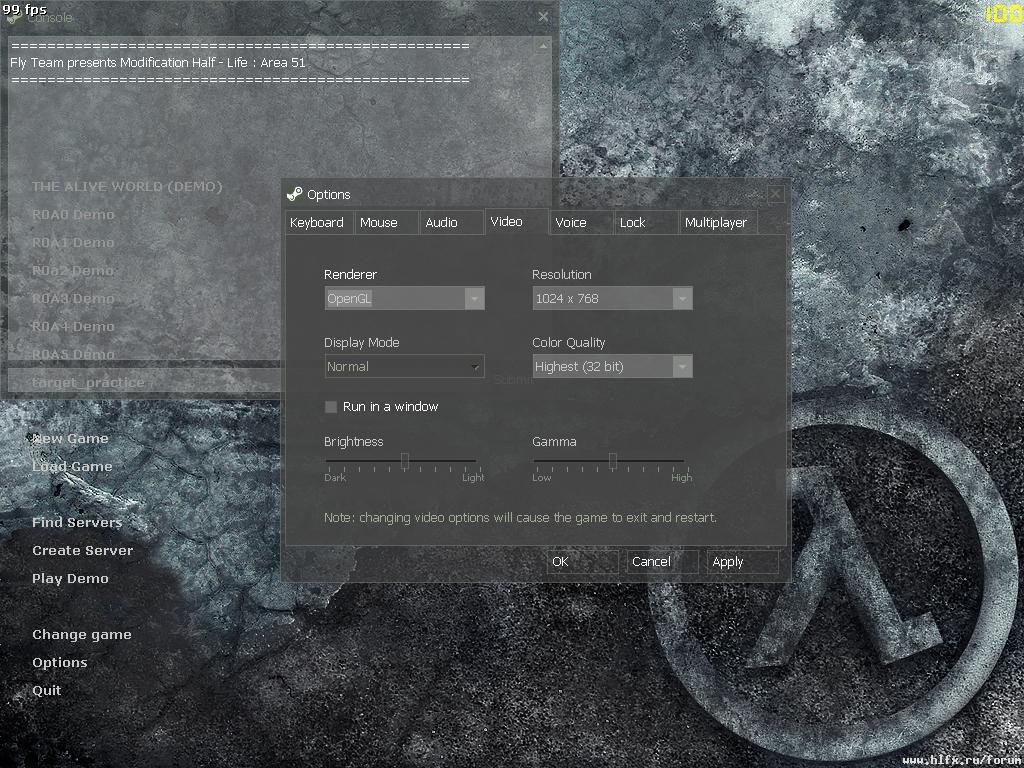
Task: Choose Create Server from main menu
Action: coord(83,551)
